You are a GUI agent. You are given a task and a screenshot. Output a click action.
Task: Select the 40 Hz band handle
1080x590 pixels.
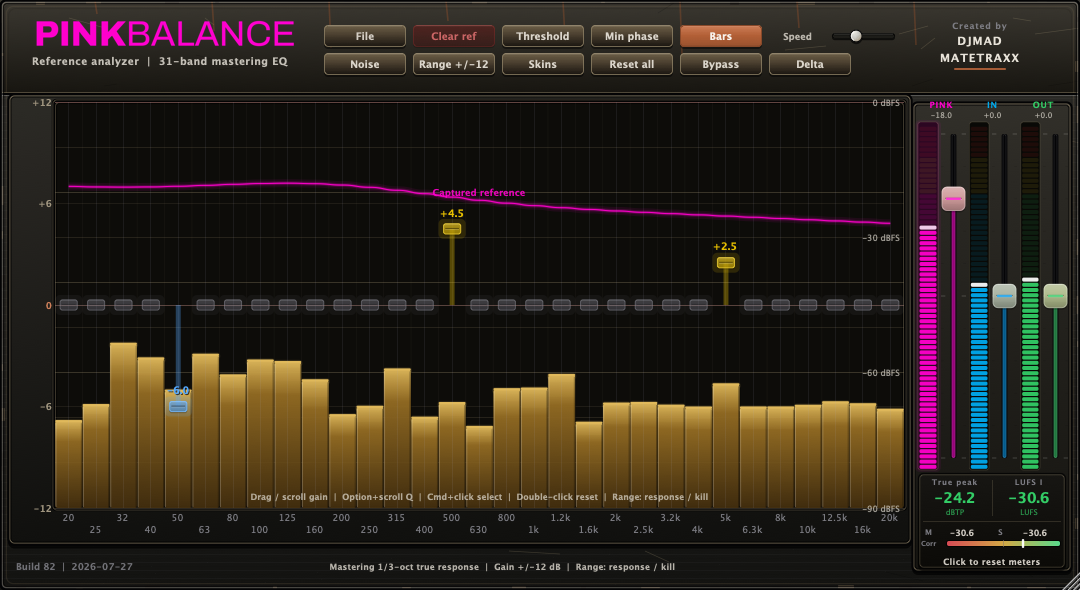click(151, 305)
